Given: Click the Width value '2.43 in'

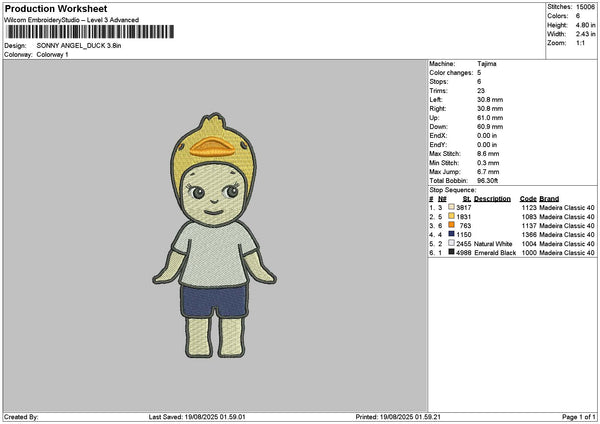Looking at the screenshot, I should pos(585,34).
